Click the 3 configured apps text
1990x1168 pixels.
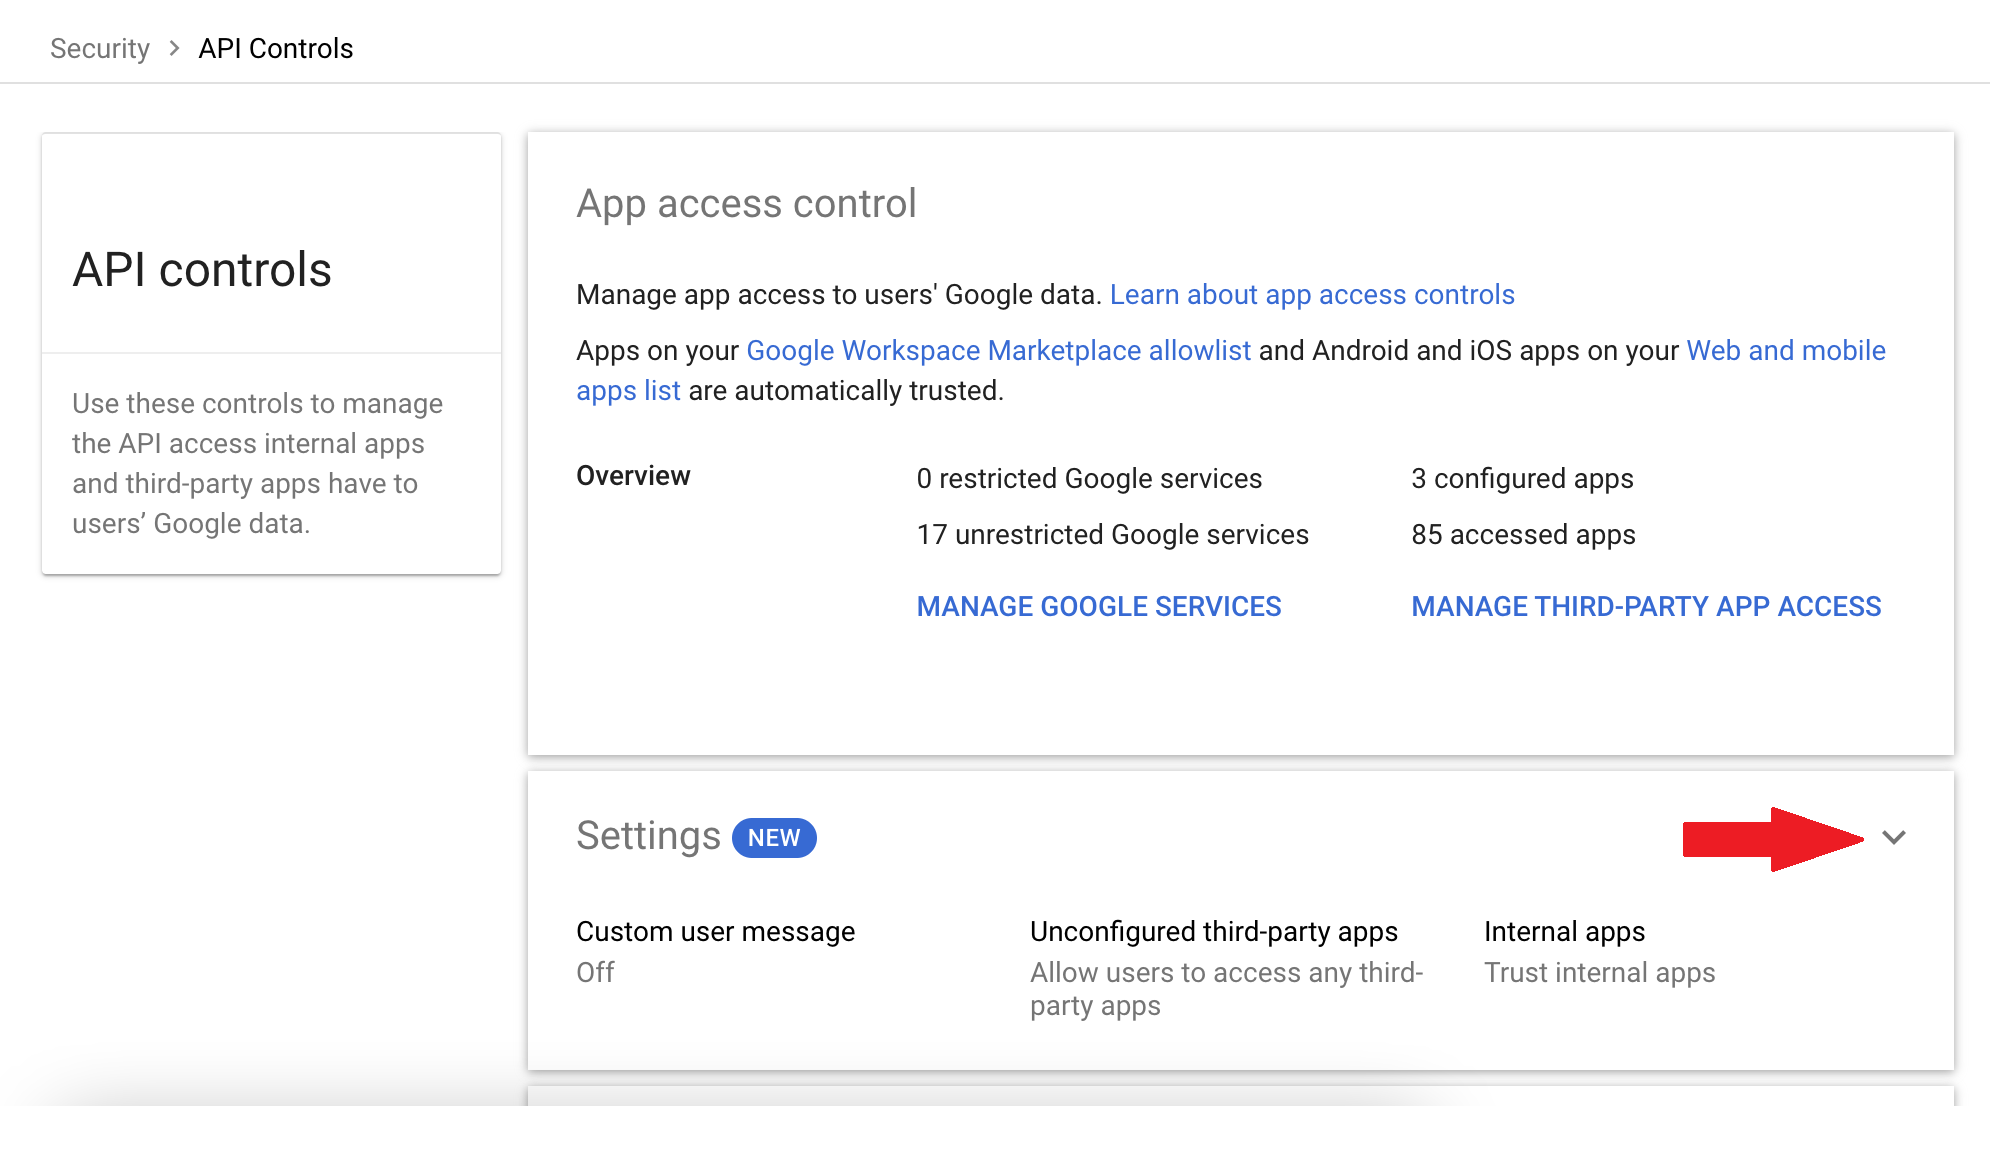click(1521, 479)
